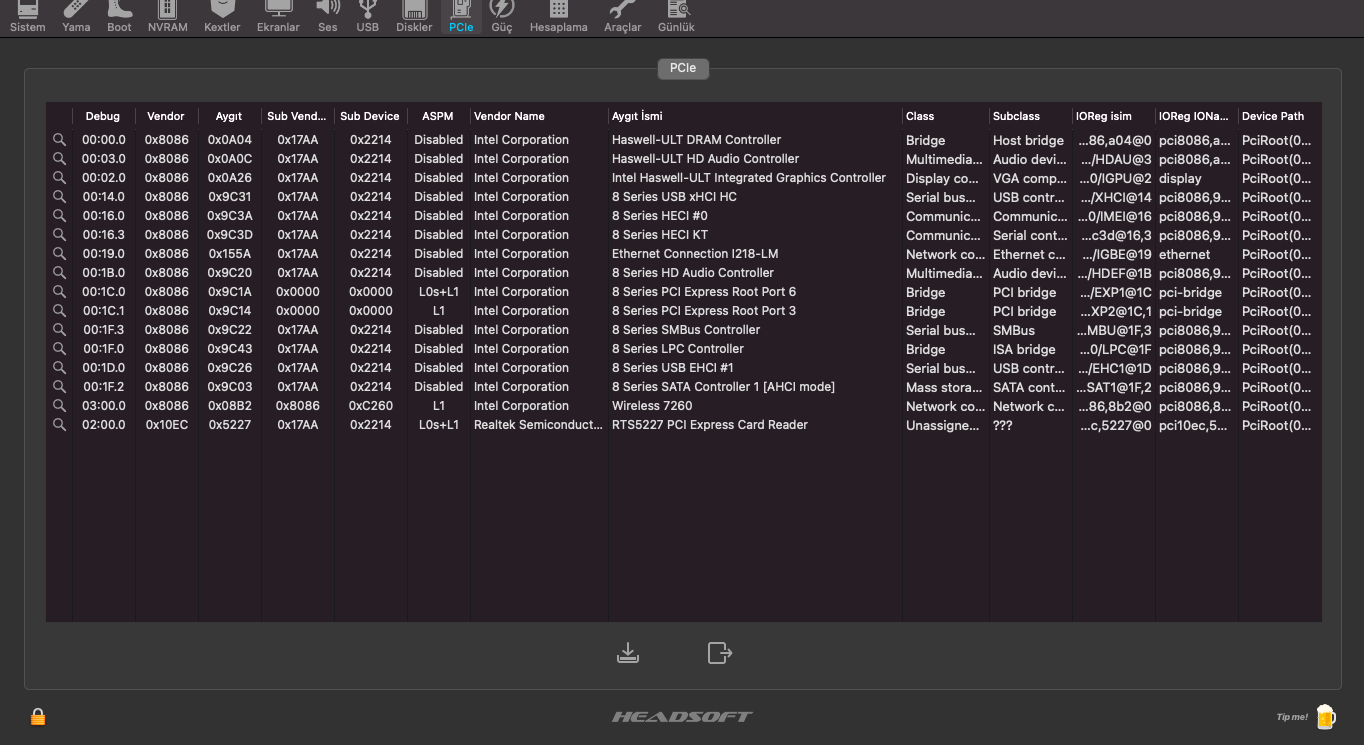The width and height of the screenshot is (1364, 745).
Task: Sort by the ASPM column header
Action: 437,116
